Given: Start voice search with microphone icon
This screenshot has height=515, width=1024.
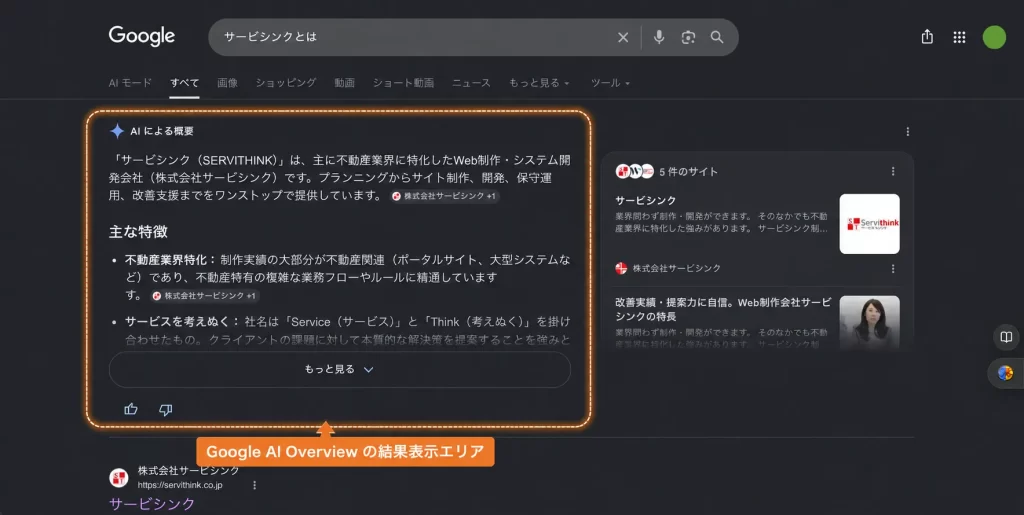Looking at the screenshot, I should (x=659, y=37).
